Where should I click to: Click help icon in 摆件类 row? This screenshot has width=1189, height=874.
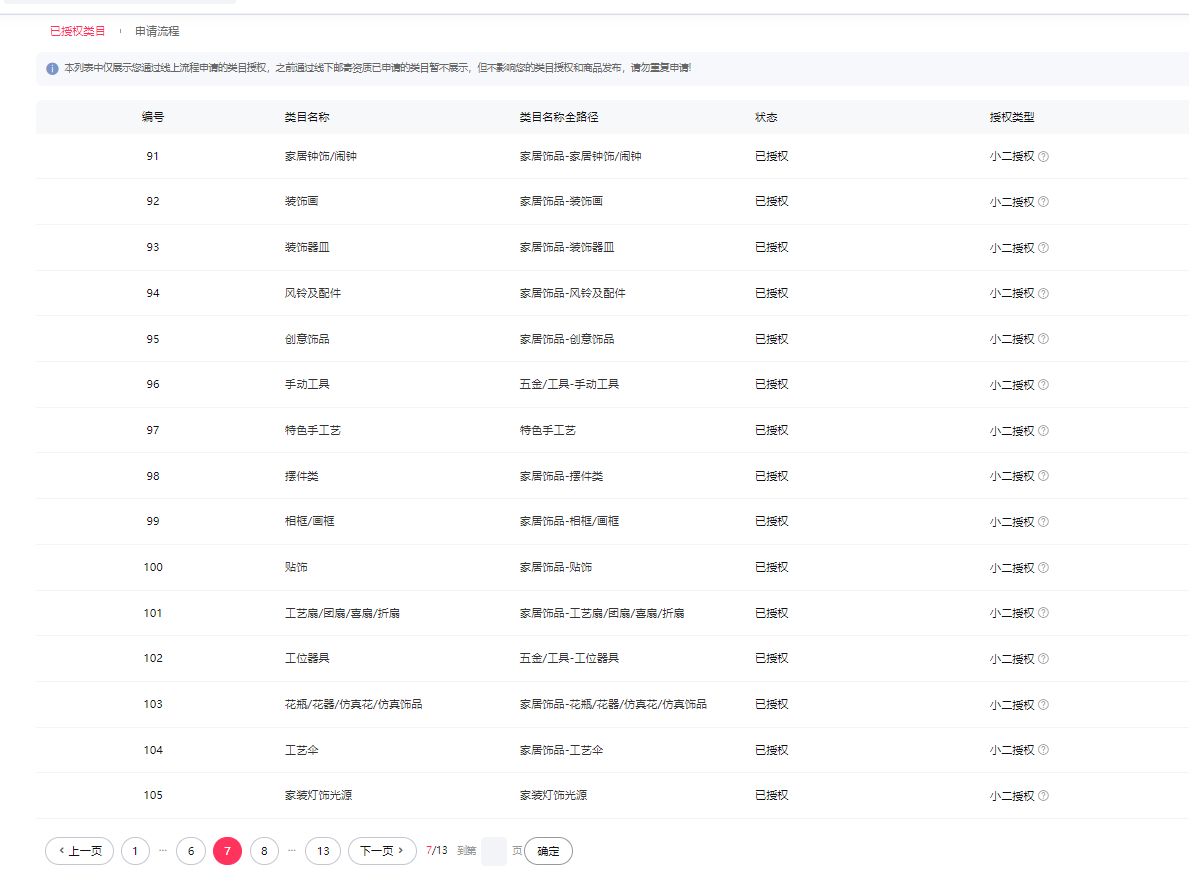click(1043, 477)
